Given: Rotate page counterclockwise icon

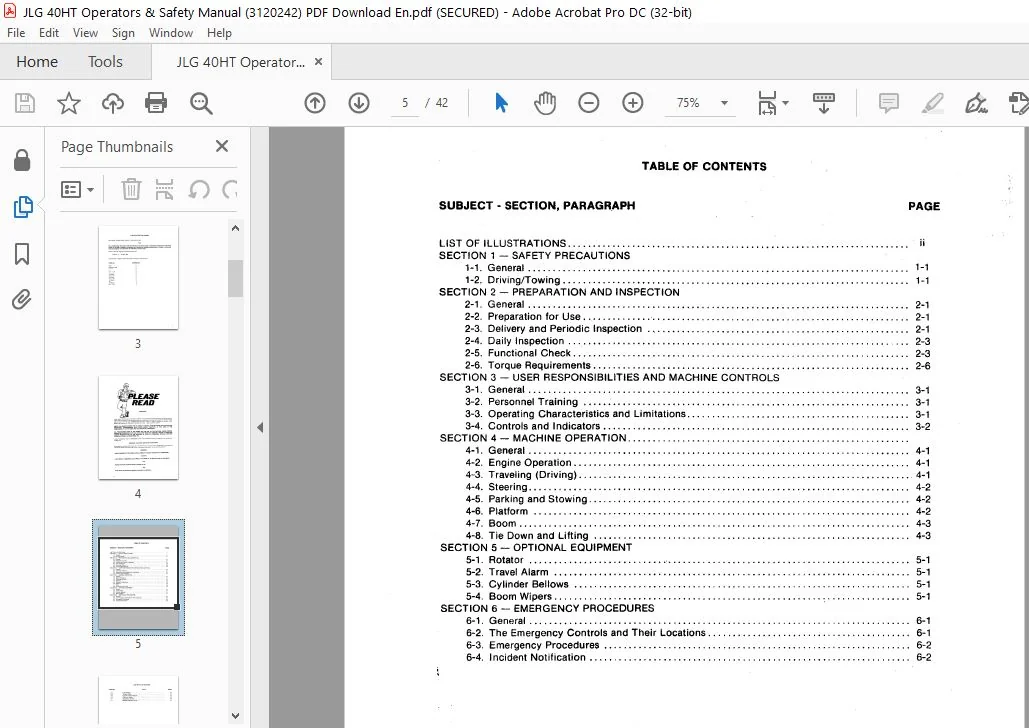Looking at the screenshot, I should (x=199, y=190).
